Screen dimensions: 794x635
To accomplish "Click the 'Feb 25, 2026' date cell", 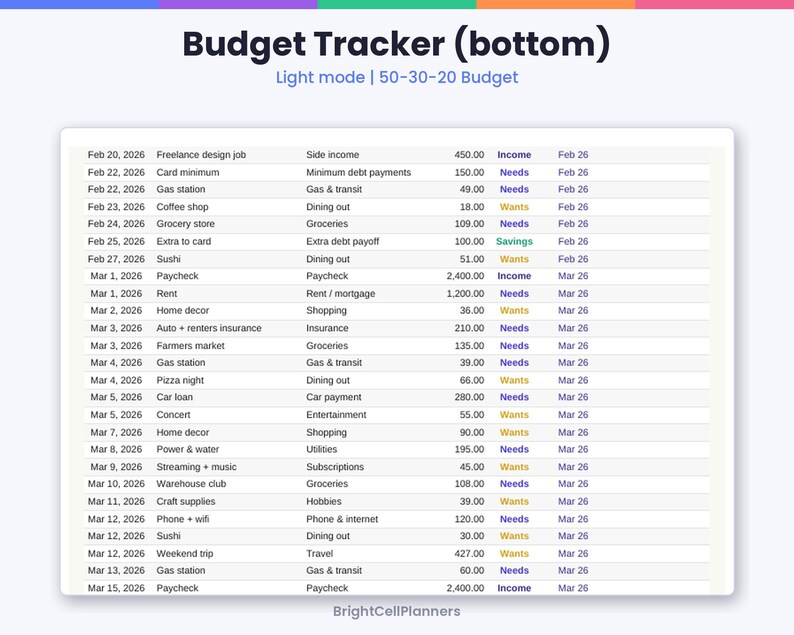I will click(116, 242).
